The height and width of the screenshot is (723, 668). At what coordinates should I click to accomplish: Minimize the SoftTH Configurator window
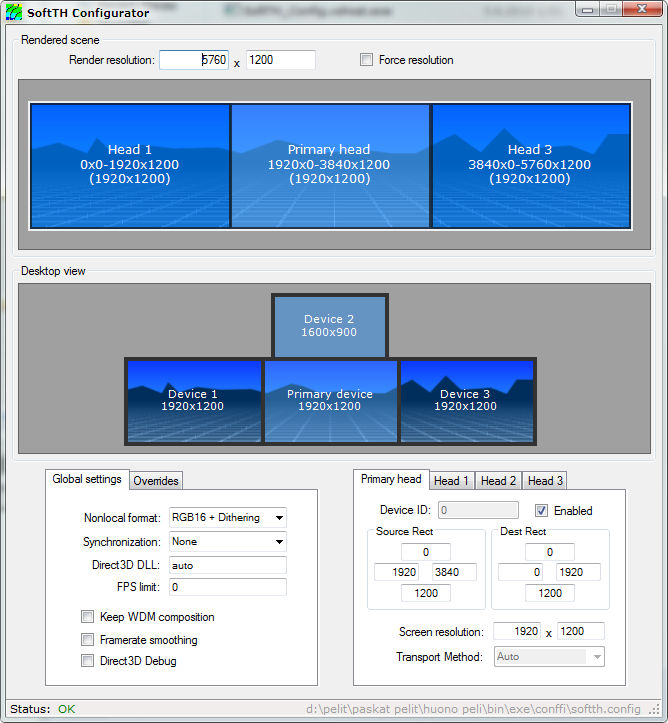point(587,9)
